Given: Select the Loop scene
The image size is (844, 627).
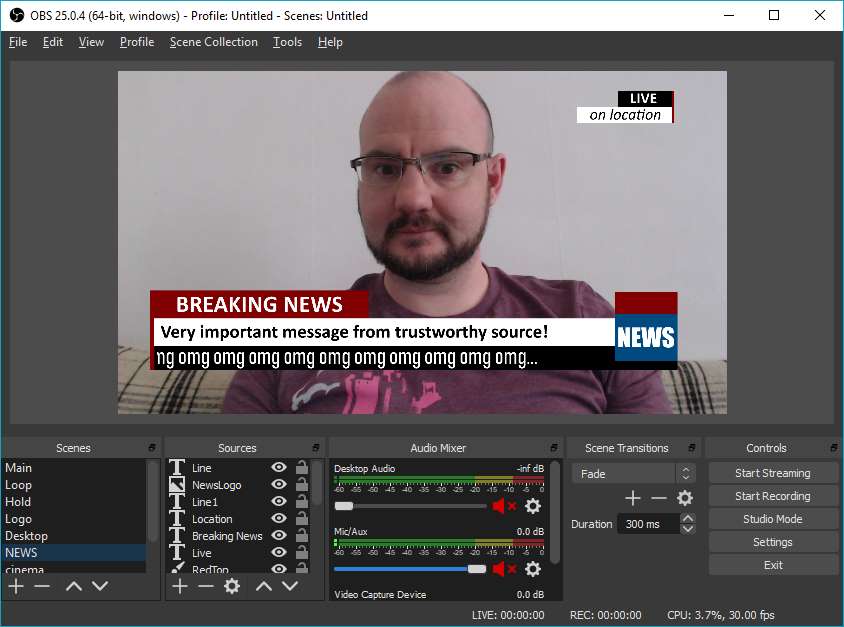Looking at the screenshot, I should (74, 485).
